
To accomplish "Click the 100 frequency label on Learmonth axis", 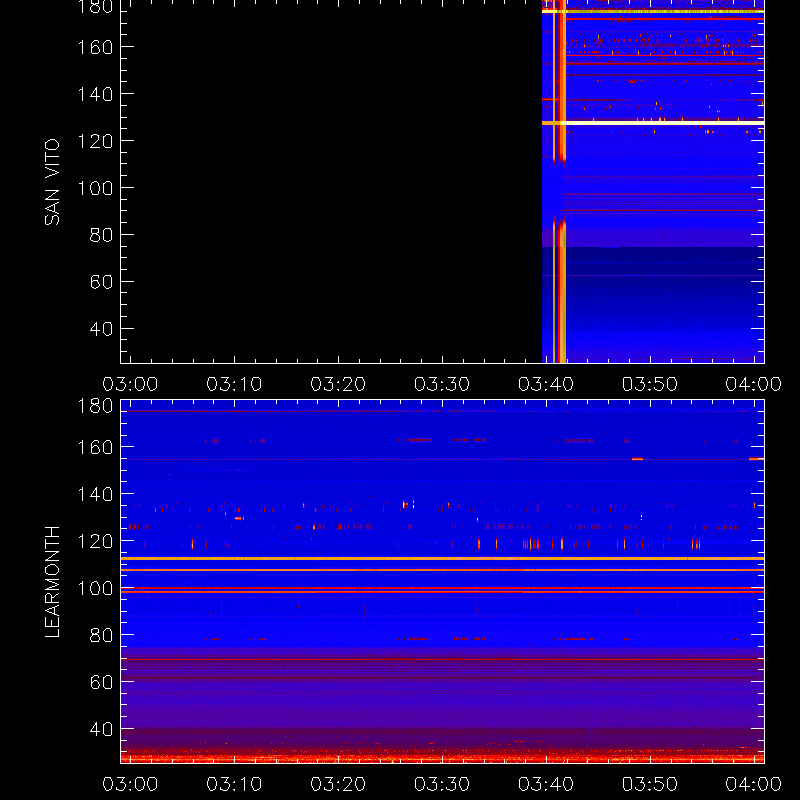I will pyautogui.click(x=95, y=588).
